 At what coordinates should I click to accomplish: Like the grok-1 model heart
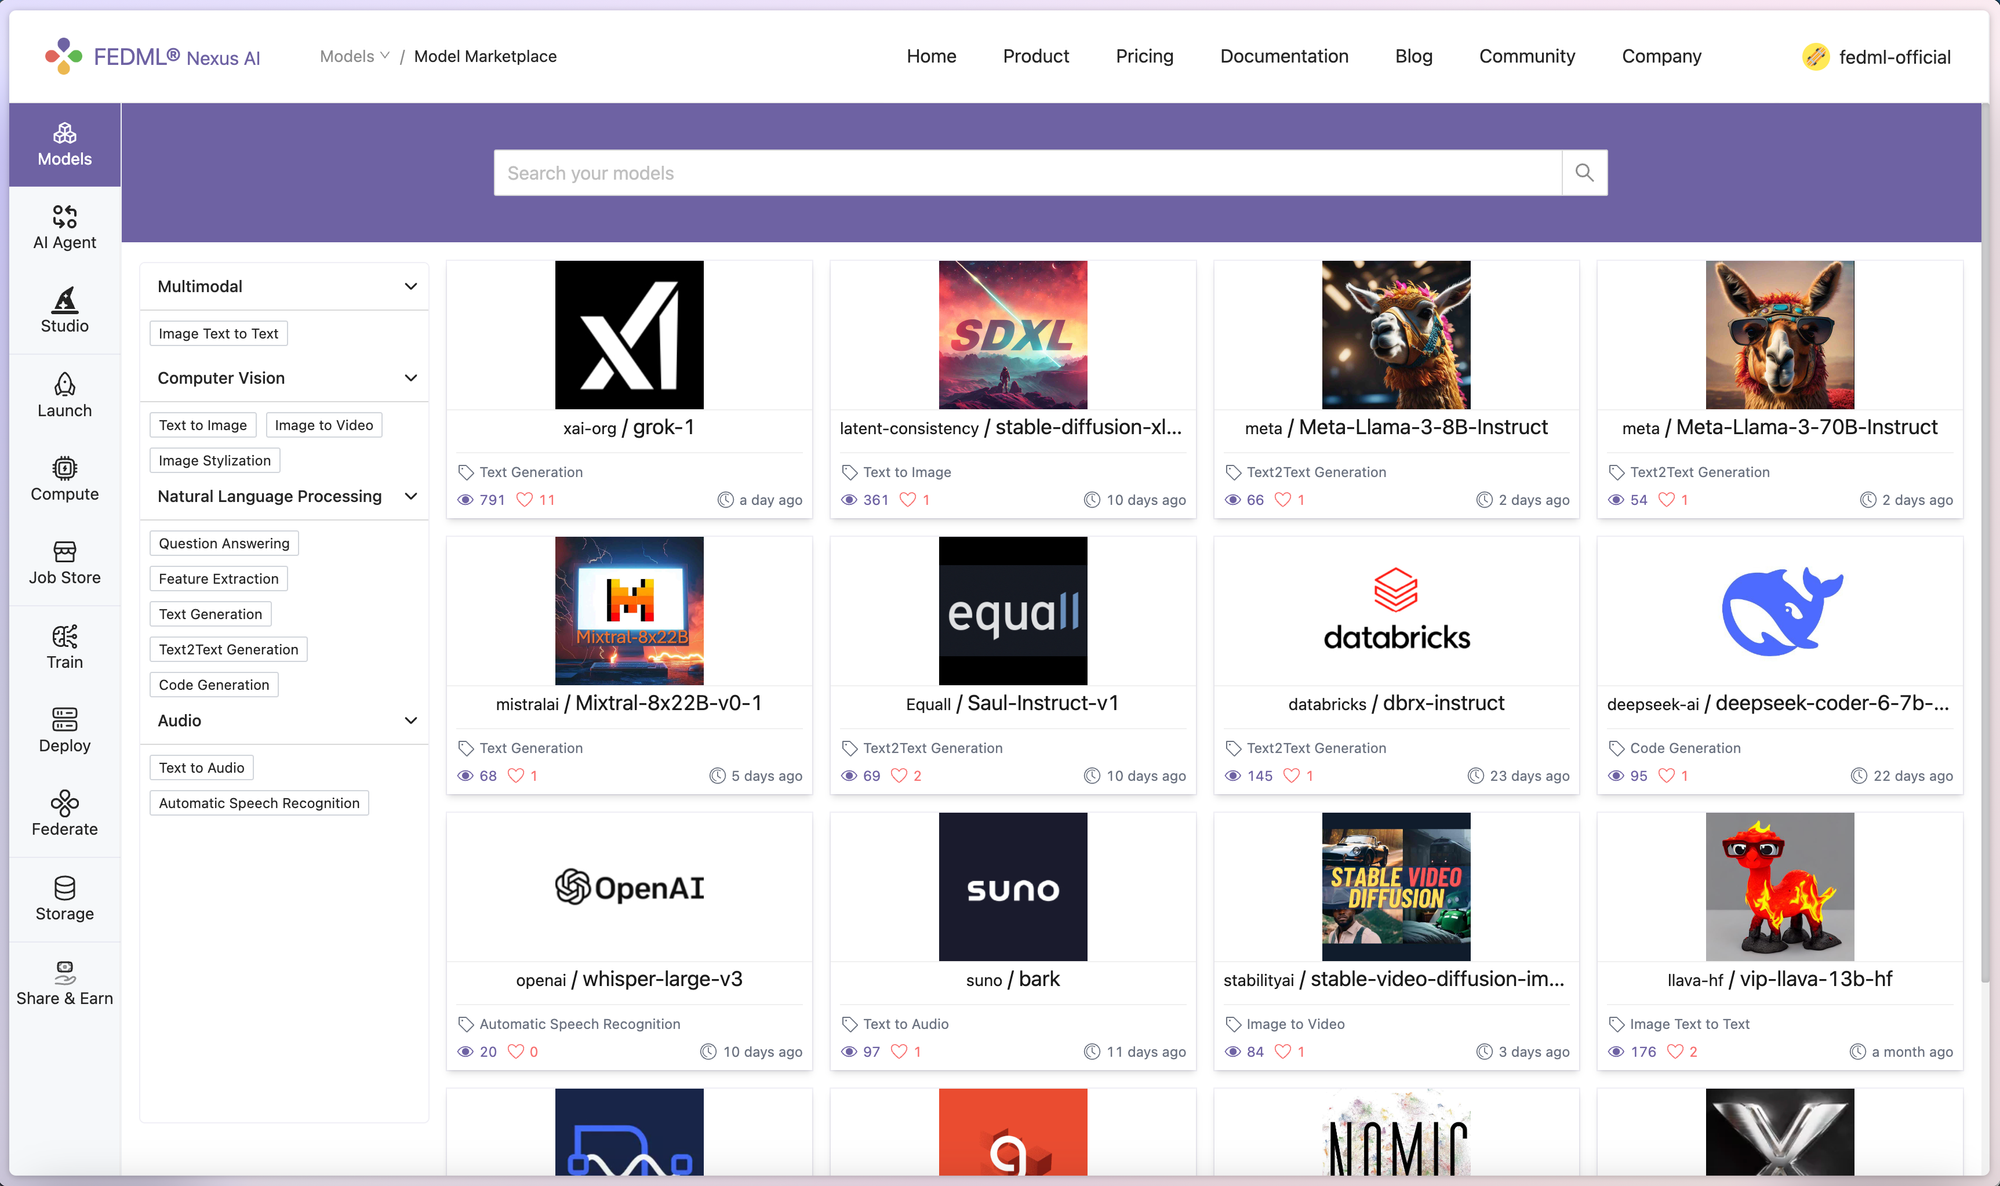(x=524, y=500)
